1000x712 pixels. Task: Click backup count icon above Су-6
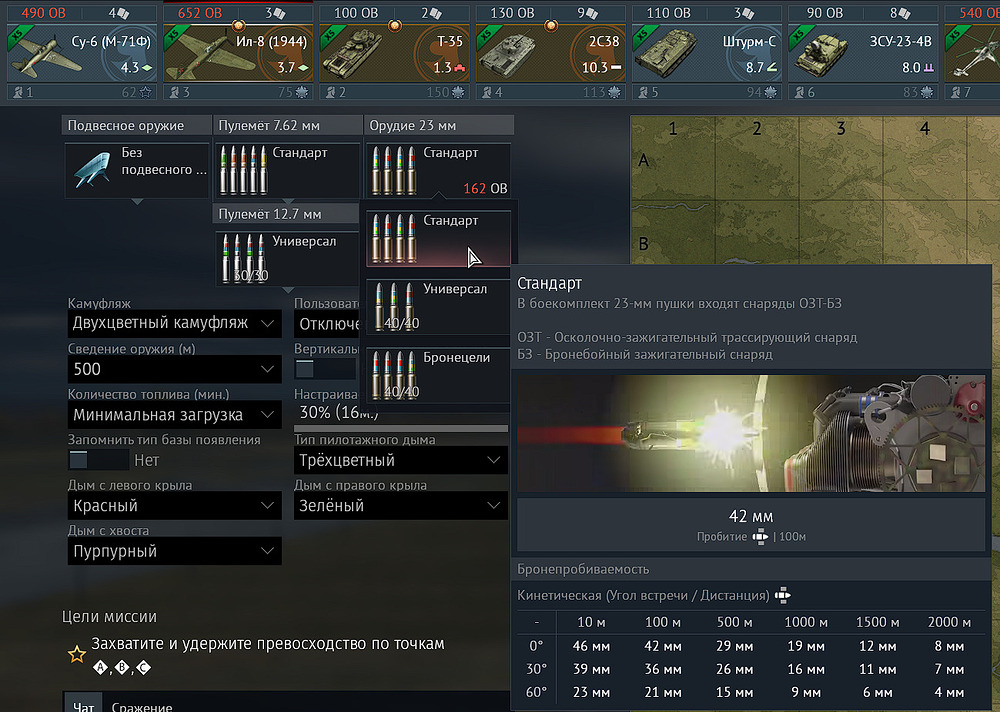point(122,13)
